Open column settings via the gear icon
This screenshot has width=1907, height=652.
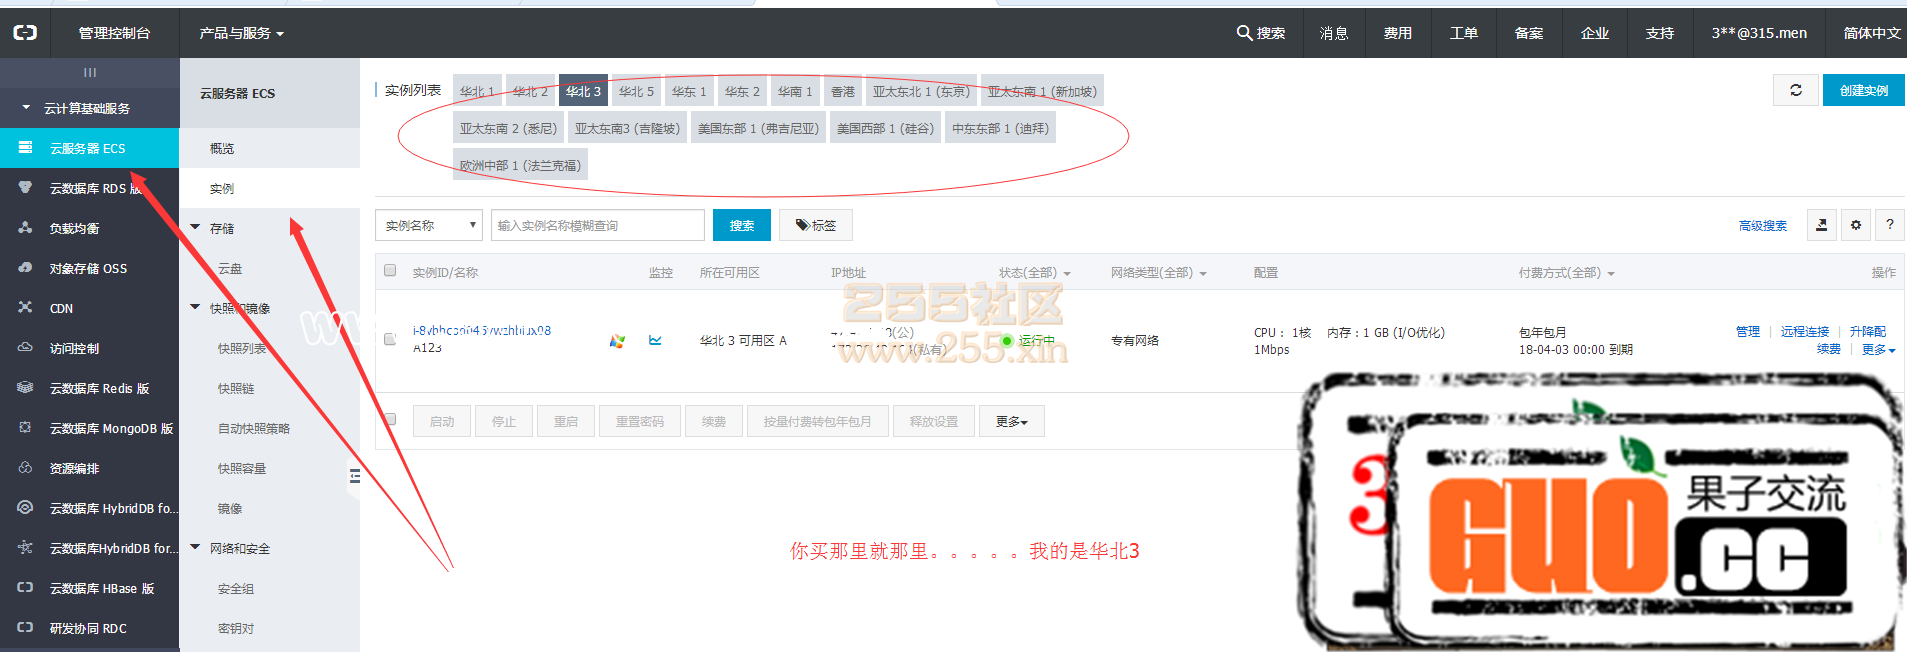point(1855,225)
